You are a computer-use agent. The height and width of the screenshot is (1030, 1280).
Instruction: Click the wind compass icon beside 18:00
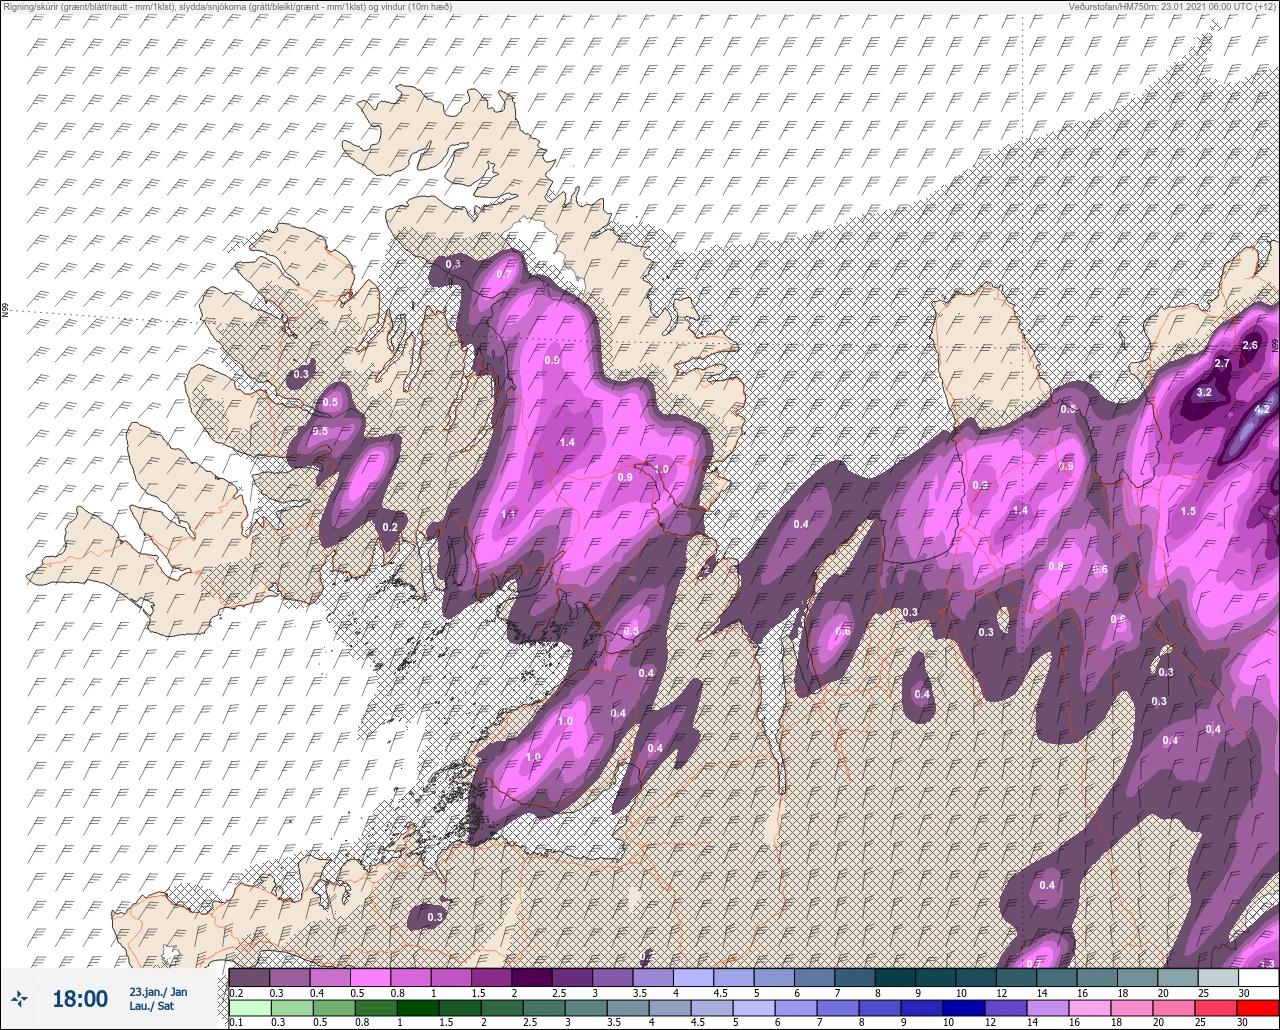coord(19,999)
